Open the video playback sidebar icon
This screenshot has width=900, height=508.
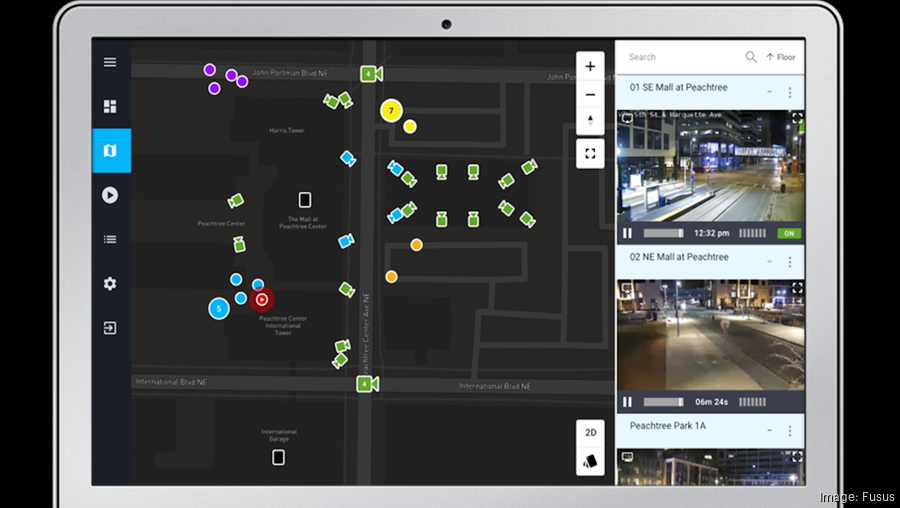pos(110,195)
